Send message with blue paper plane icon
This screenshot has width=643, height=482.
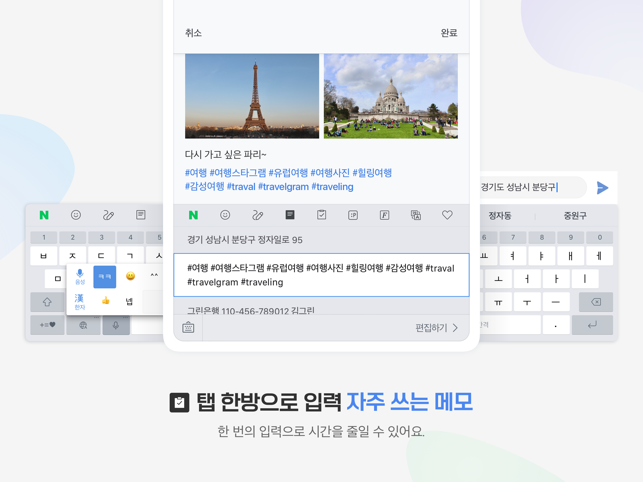tap(602, 187)
